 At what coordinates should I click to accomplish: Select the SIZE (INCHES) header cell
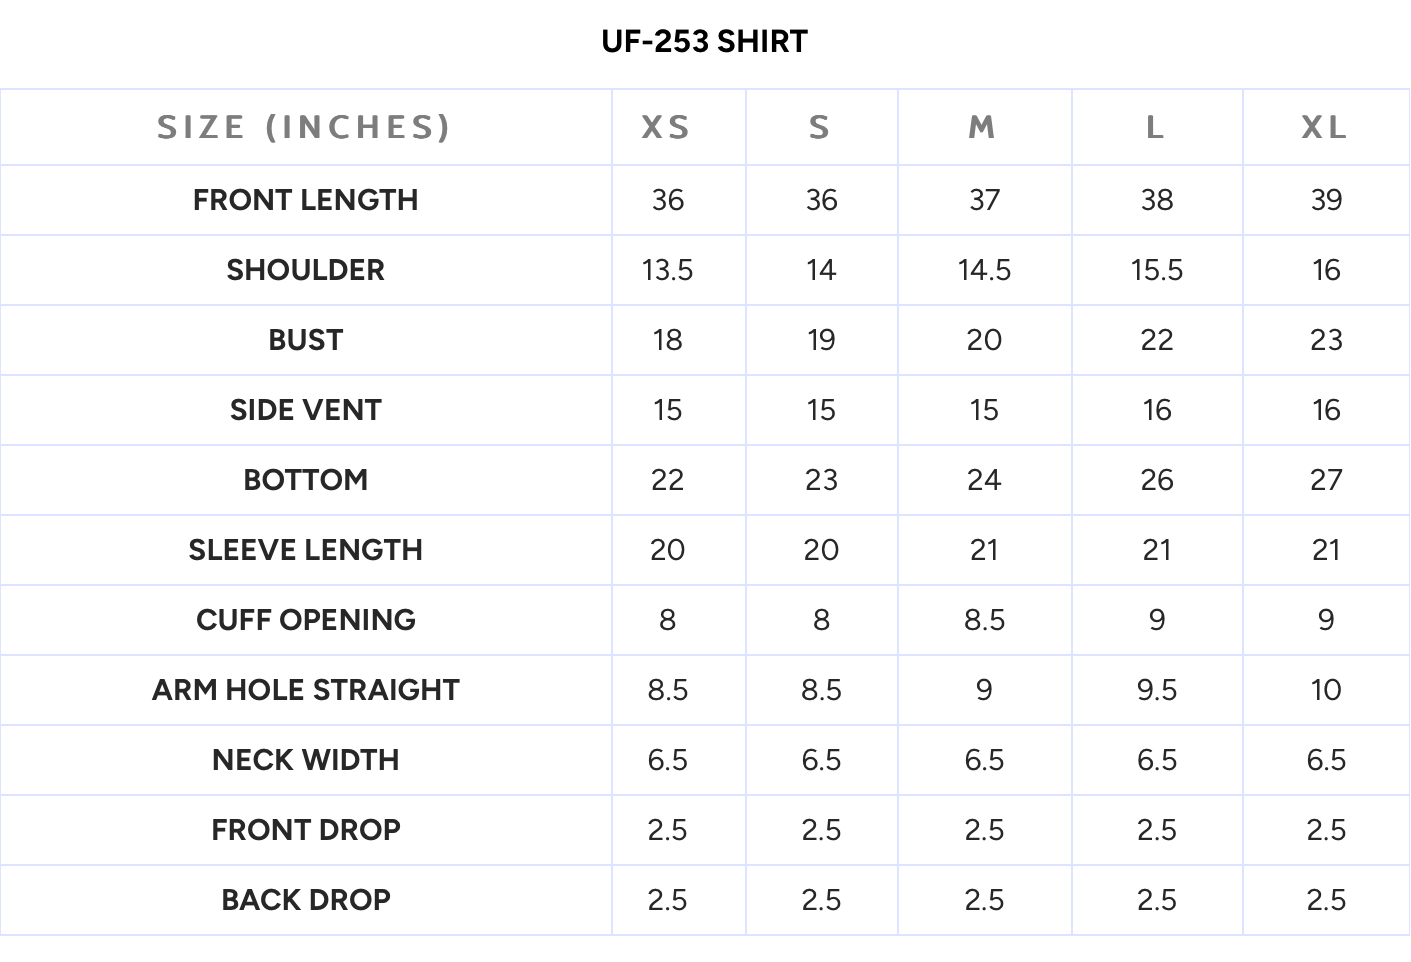(304, 128)
